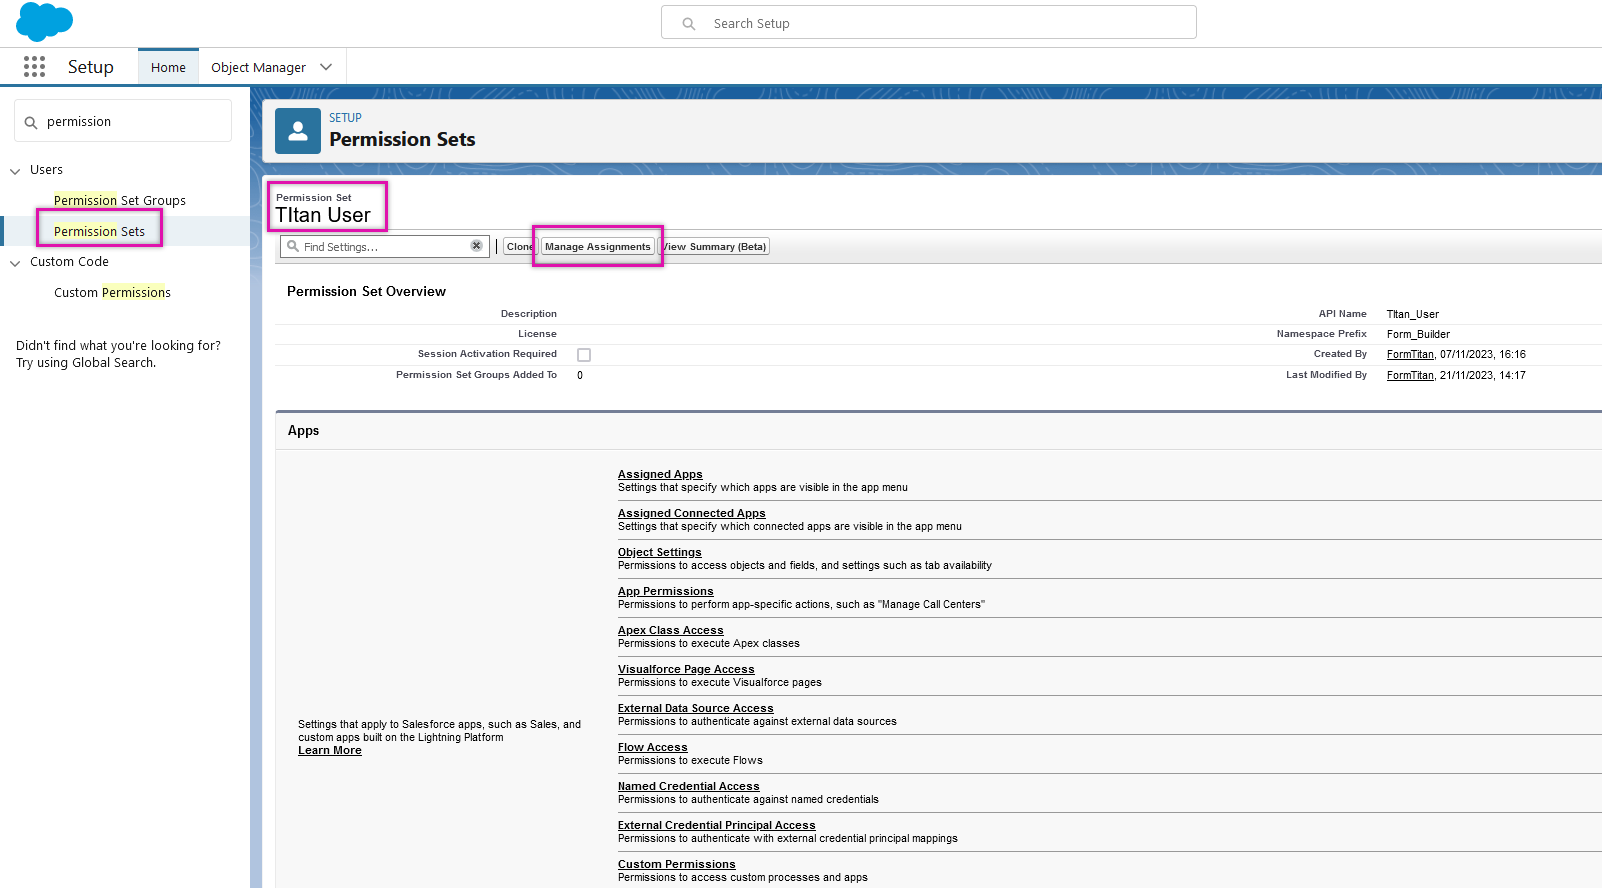Click the Setup app name label
This screenshot has height=888, width=1602.
91,67
